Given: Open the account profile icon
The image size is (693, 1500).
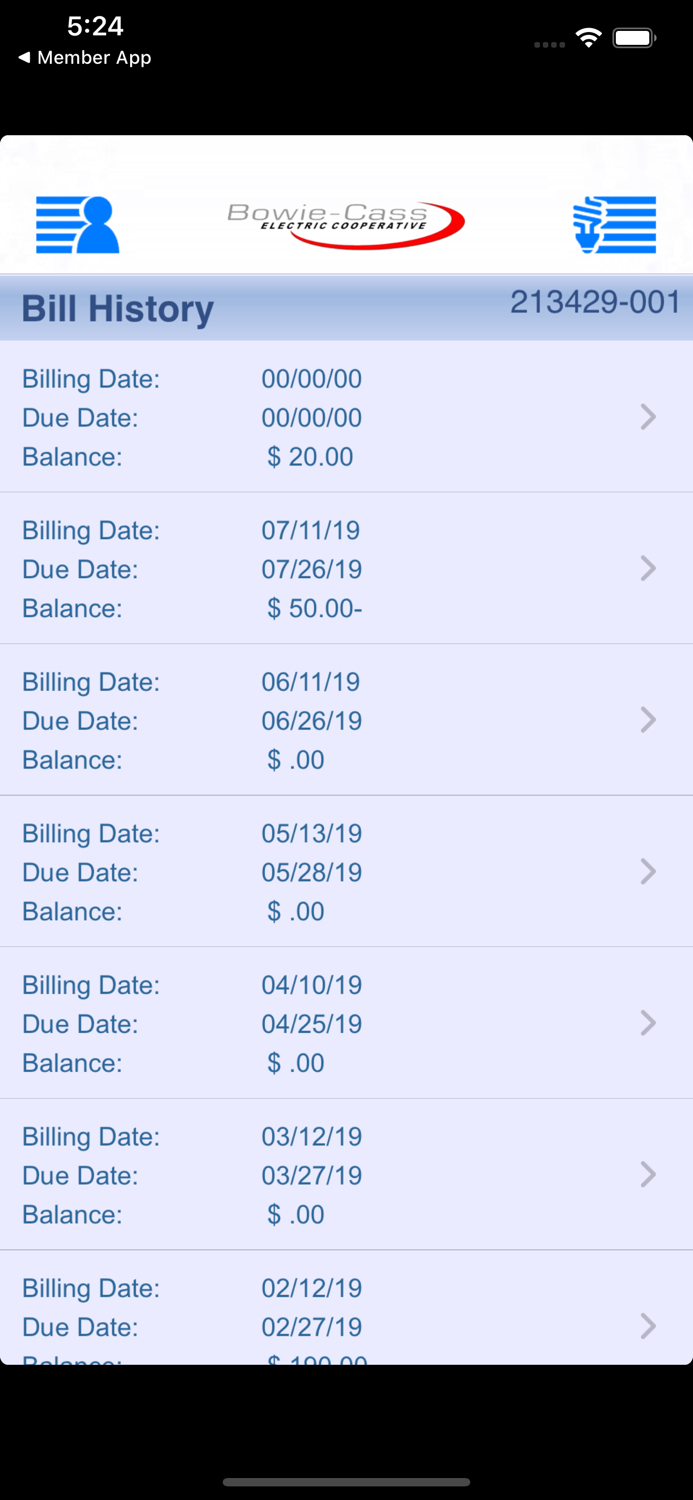Looking at the screenshot, I should (77, 224).
